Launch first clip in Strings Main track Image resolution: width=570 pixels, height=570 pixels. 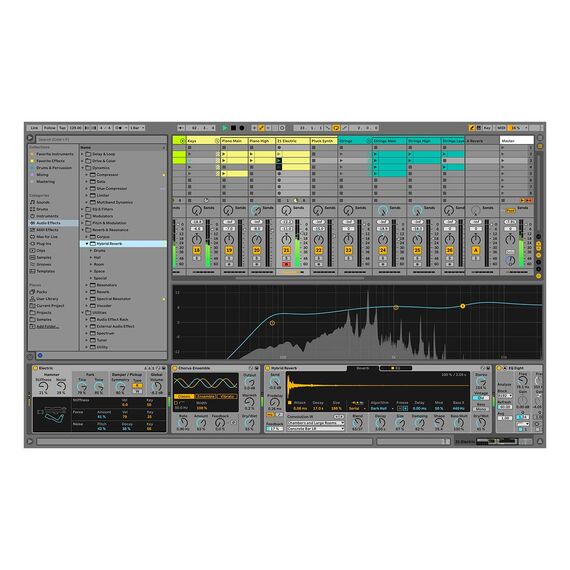click(376, 154)
